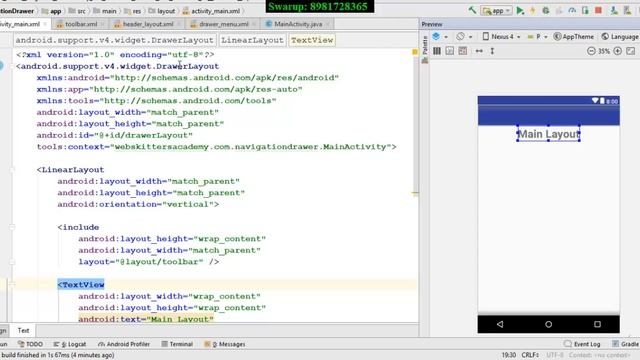Click the app folder in navigation bar
This screenshot has height=360, width=640.
[x=52, y=11]
